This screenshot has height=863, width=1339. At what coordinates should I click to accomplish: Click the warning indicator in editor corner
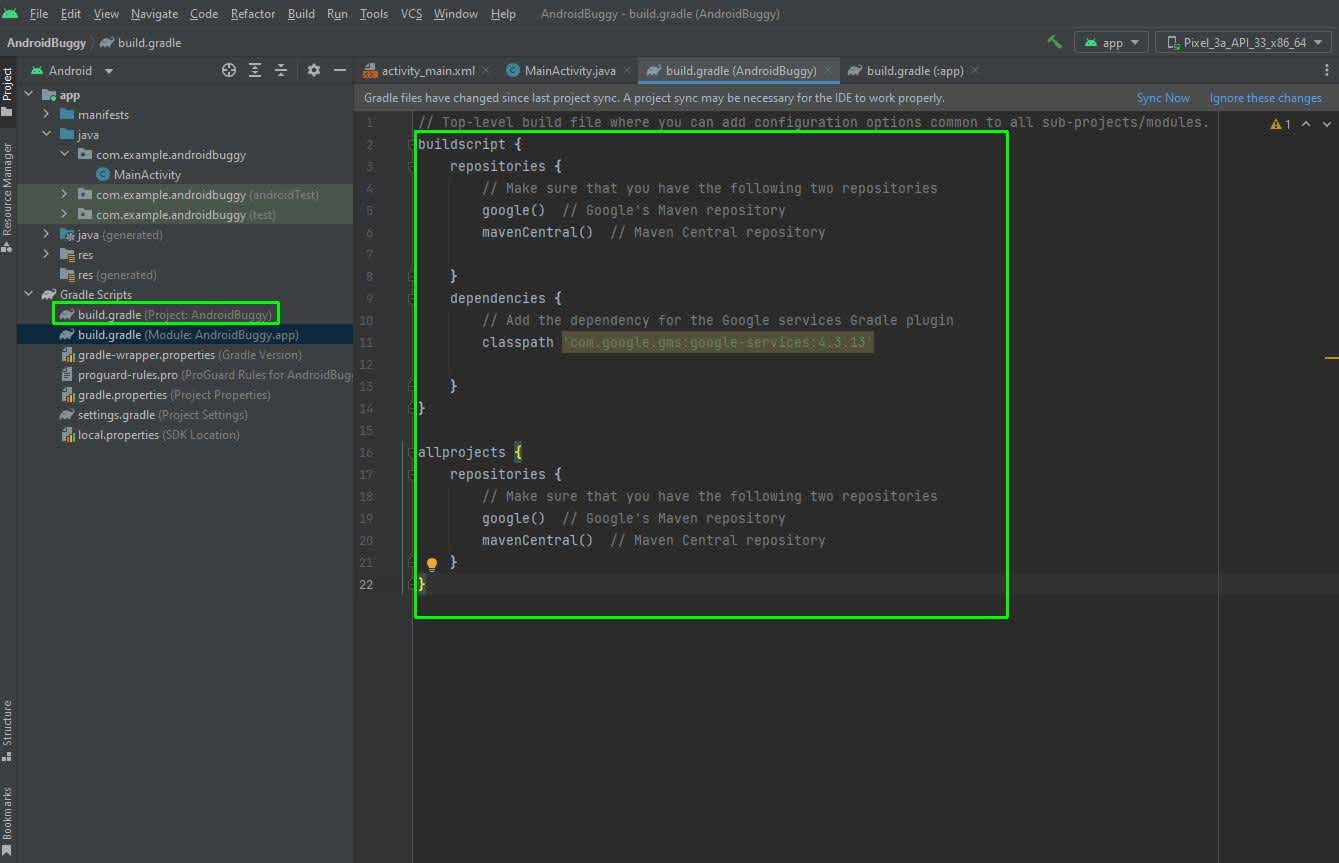1280,124
